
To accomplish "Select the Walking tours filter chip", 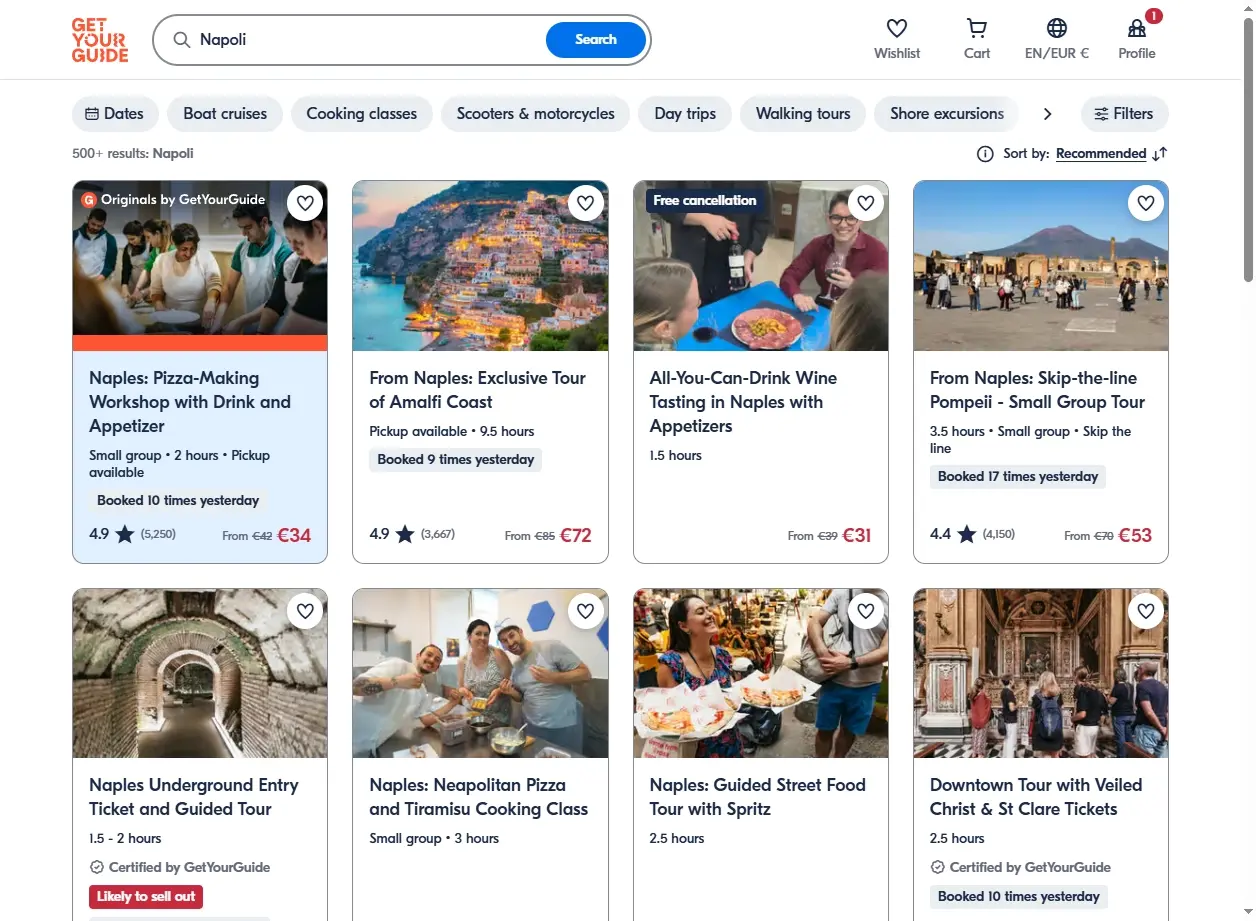I will [x=803, y=114].
